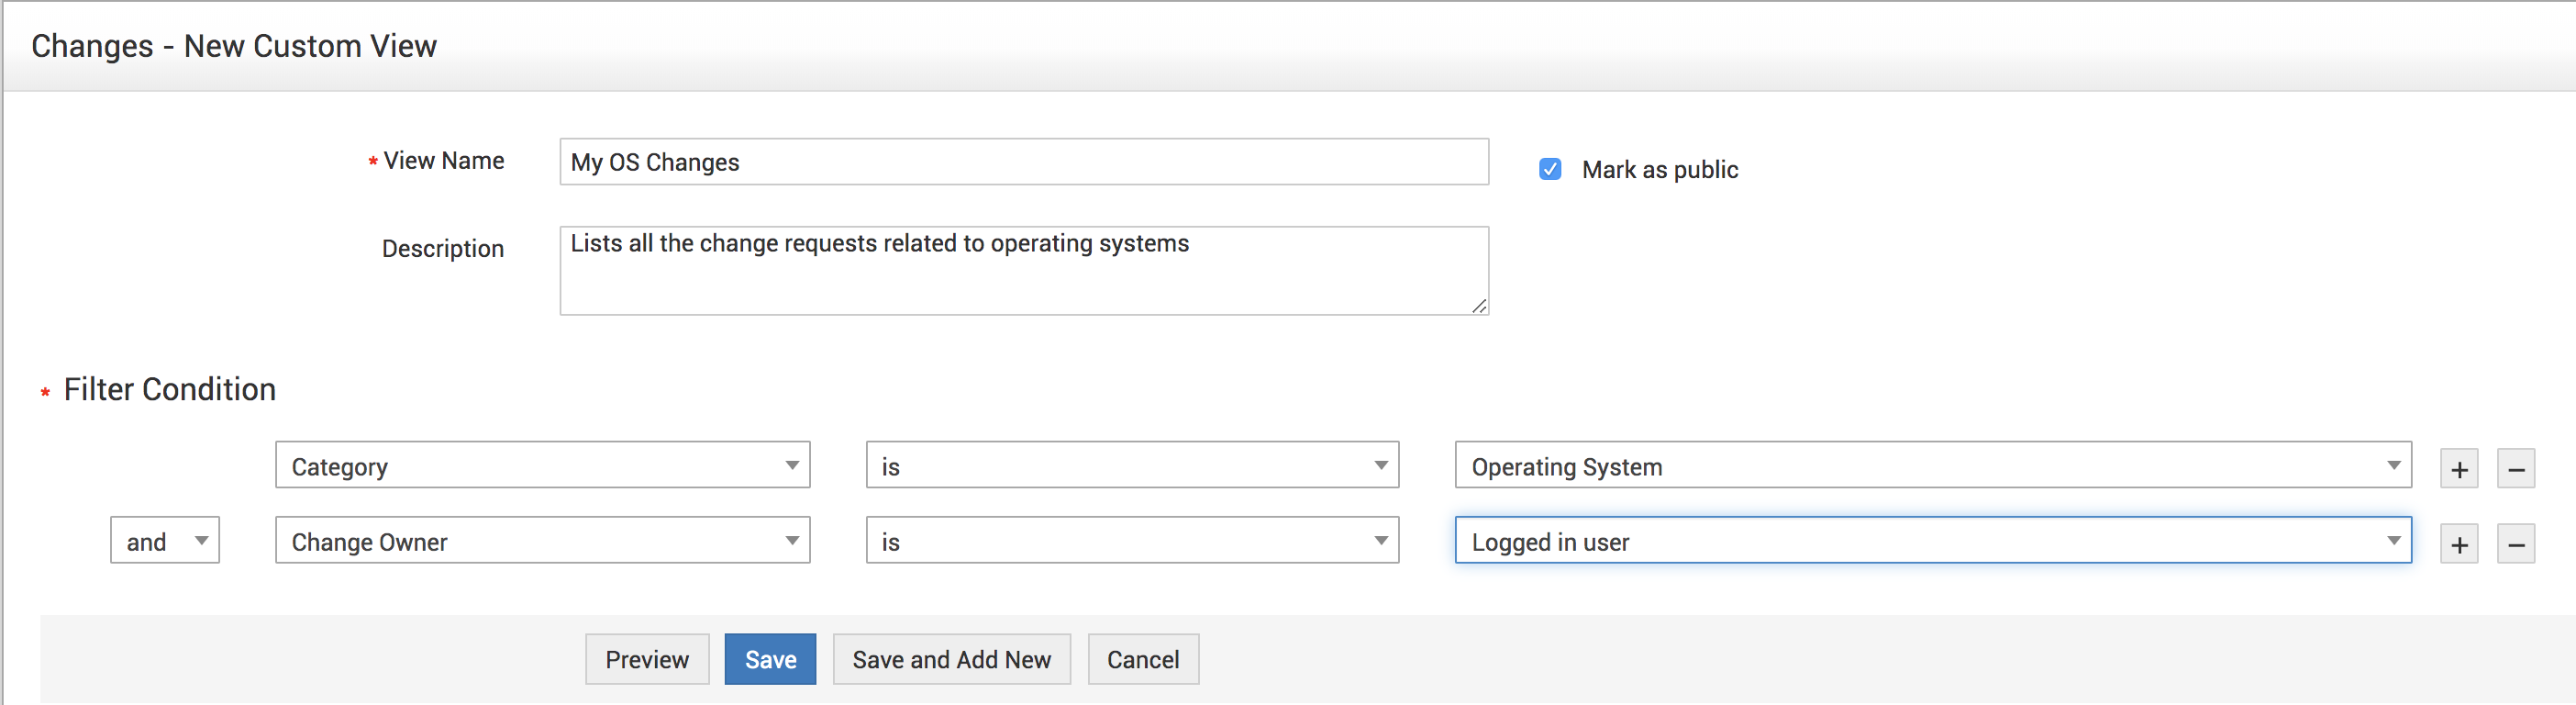The image size is (2576, 705).
Task: Open the Change Owner field dropdown
Action: tap(542, 541)
